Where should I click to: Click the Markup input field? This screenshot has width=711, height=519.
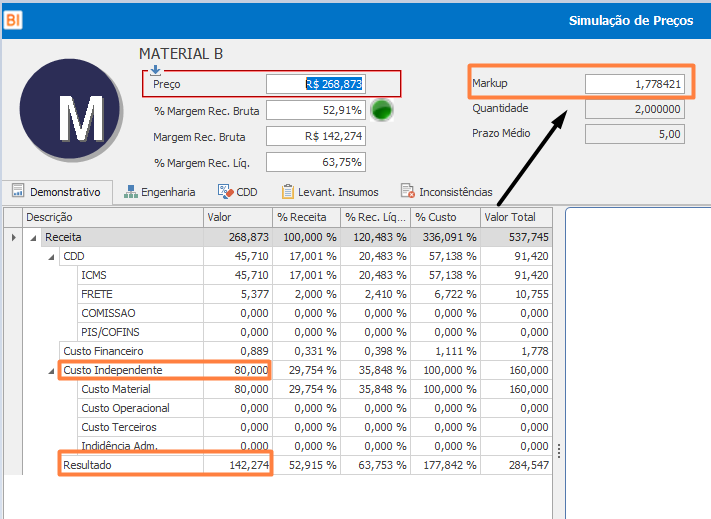point(635,84)
